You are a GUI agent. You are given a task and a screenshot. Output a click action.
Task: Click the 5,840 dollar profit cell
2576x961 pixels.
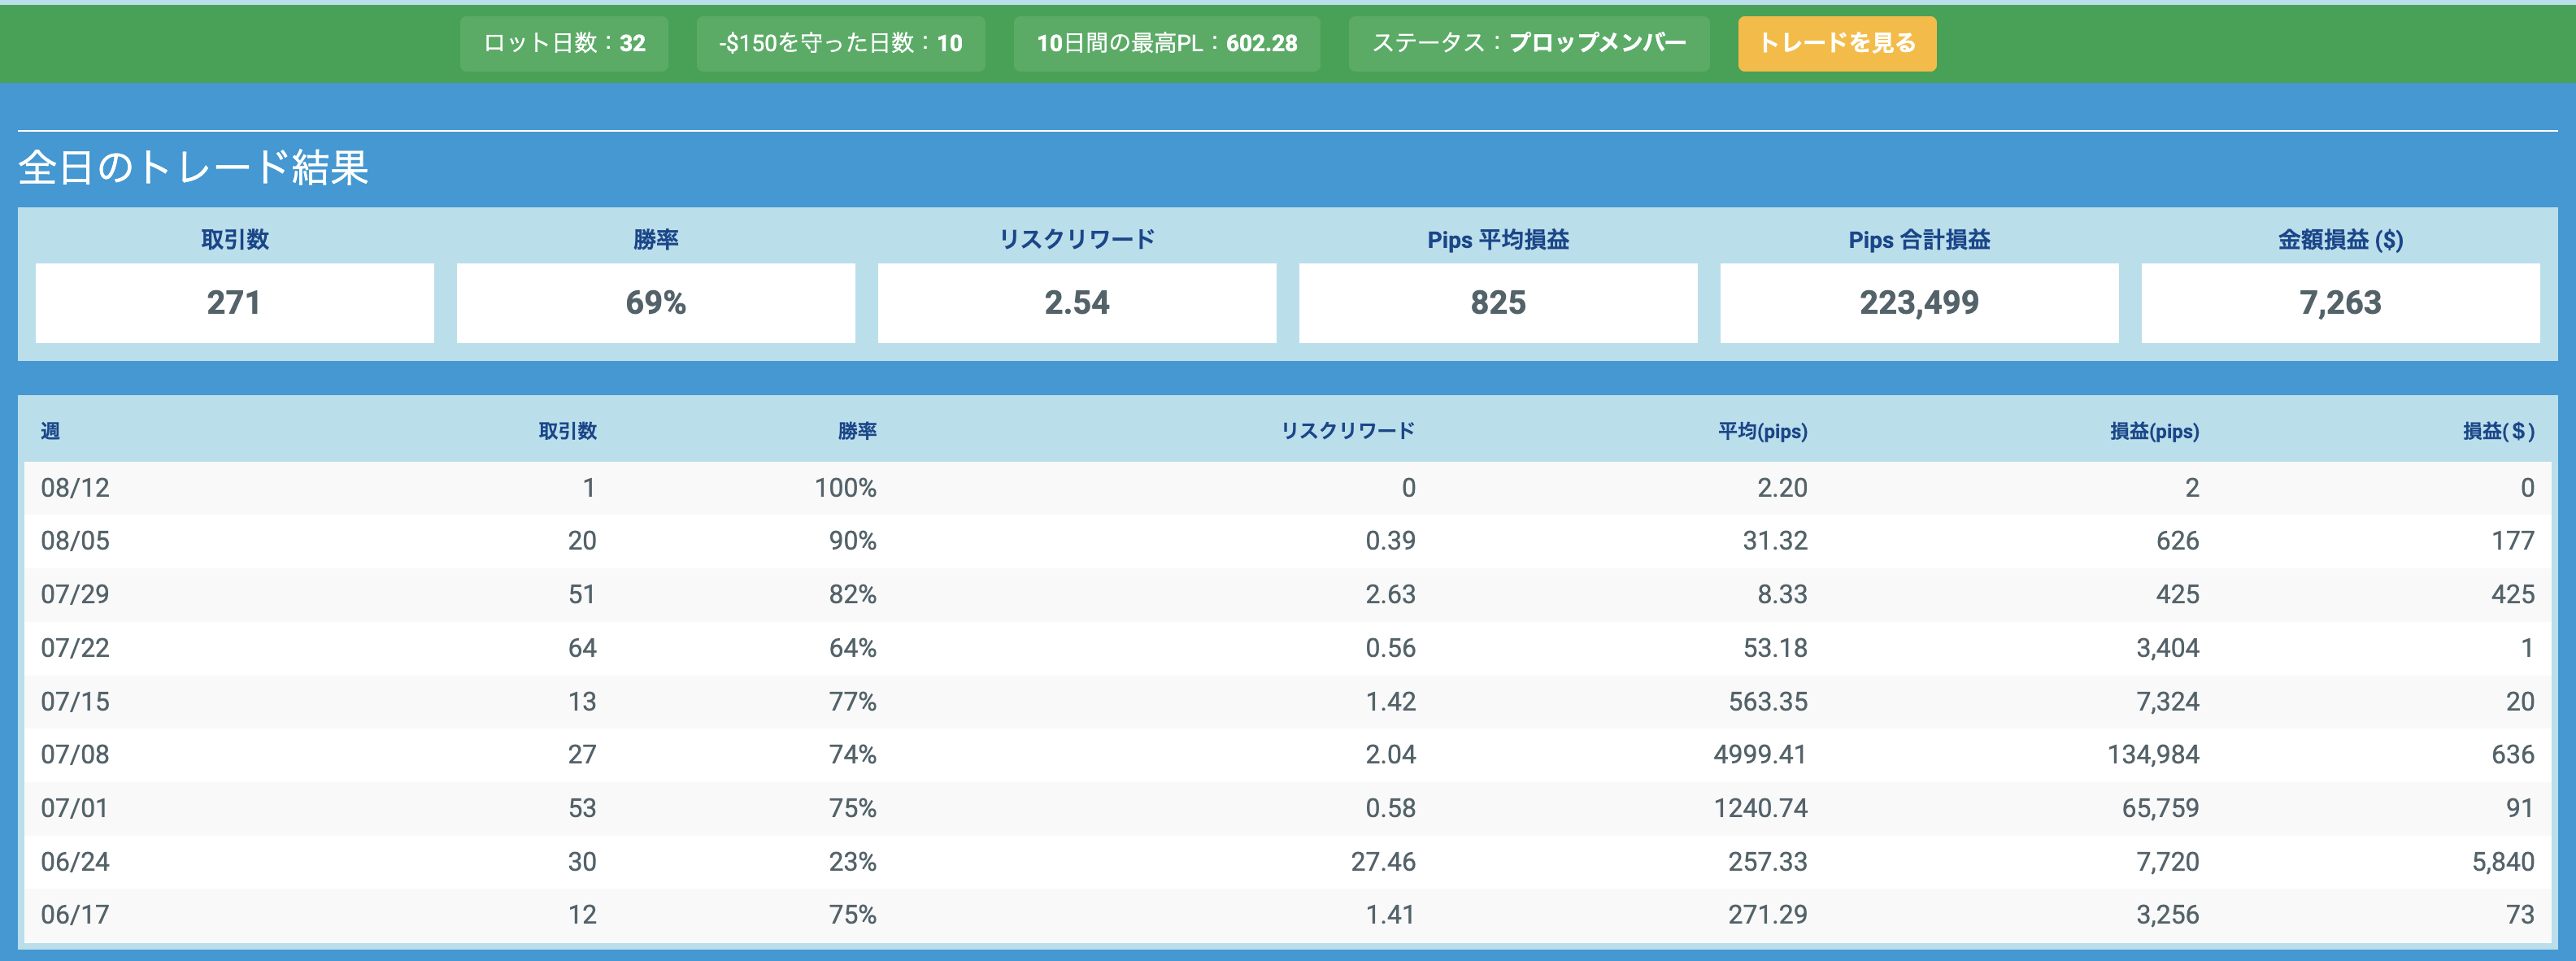(2503, 862)
